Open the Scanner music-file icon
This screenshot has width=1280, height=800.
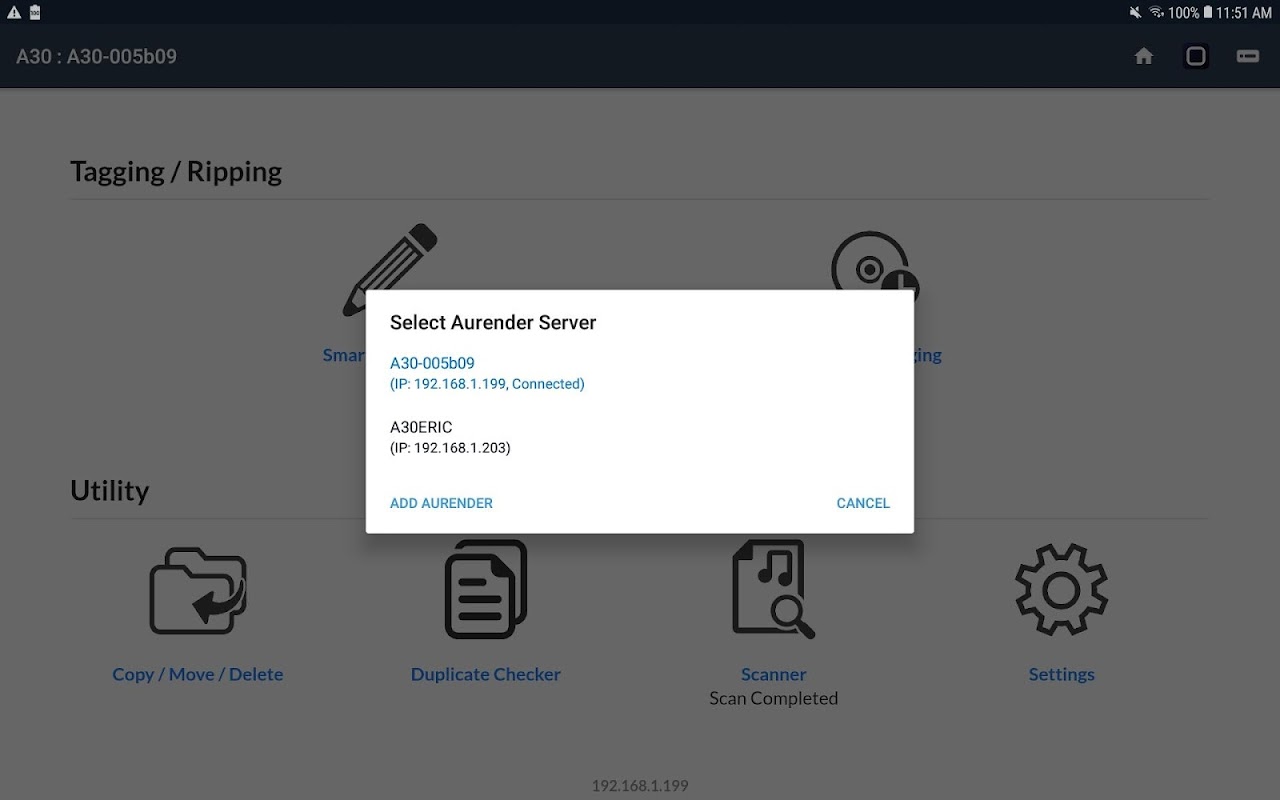pos(773,589)
